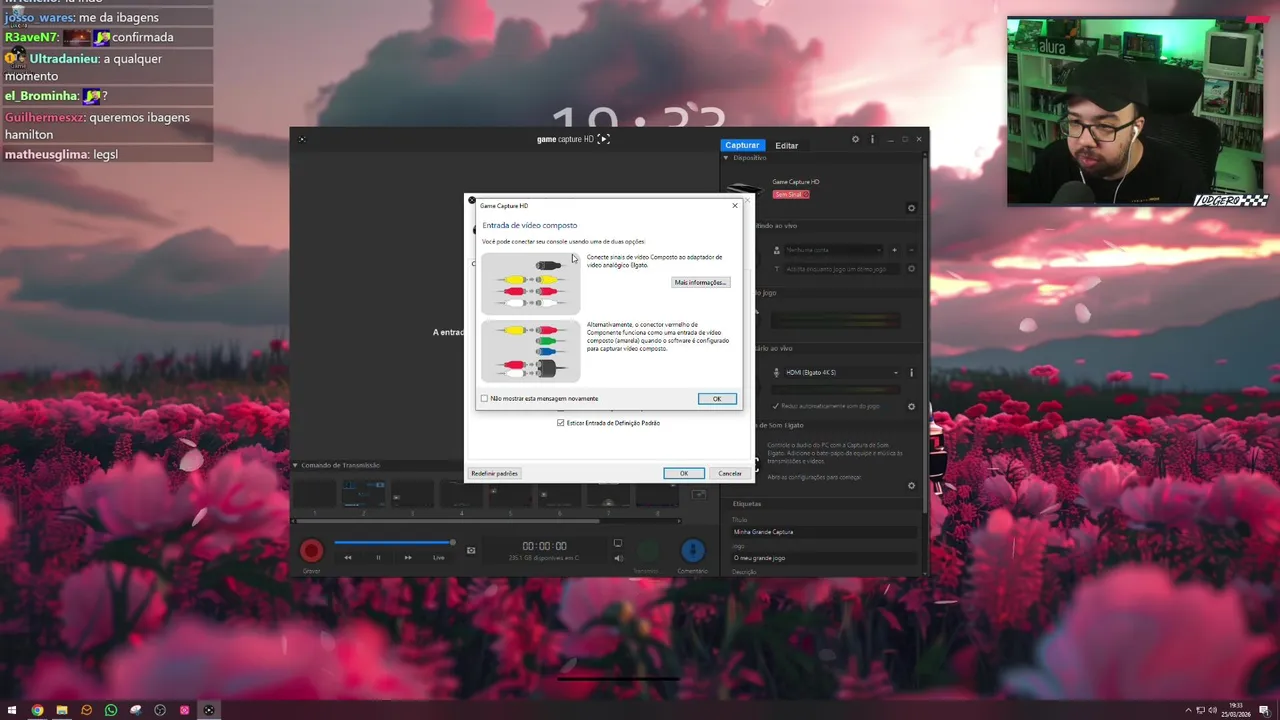The width and height of the screenshot is (1280, 720).
Task: Pause playback with the pause button
Action: coord(378,557)
